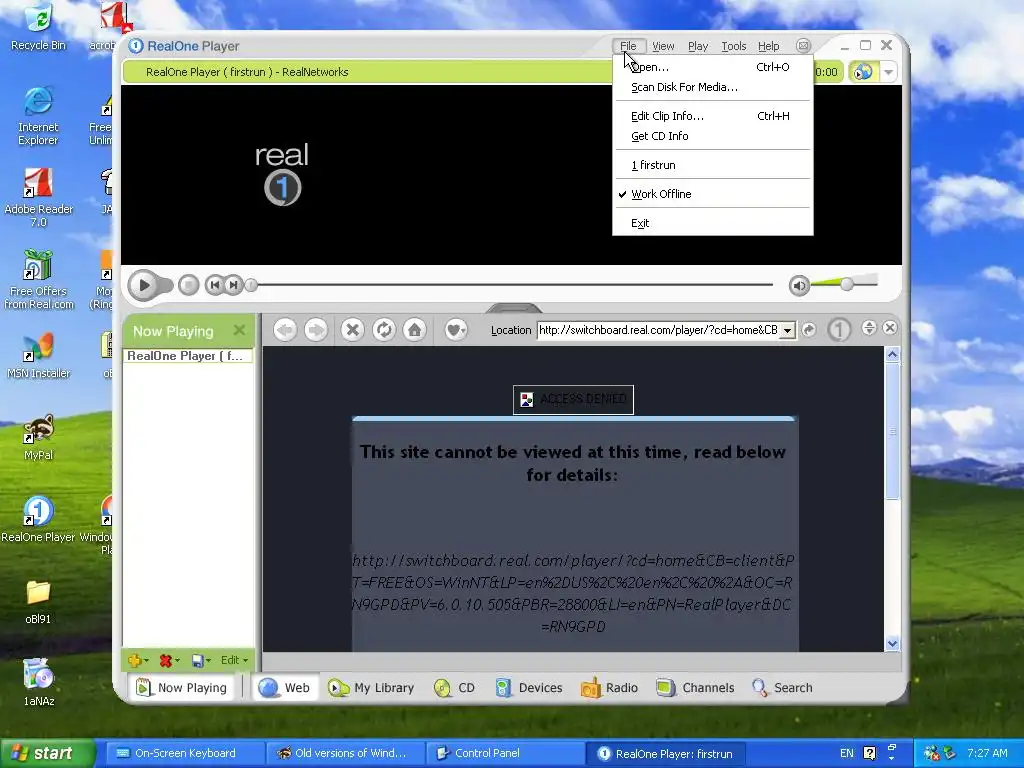Choose Open... from File menu

(x=712, y=67)
